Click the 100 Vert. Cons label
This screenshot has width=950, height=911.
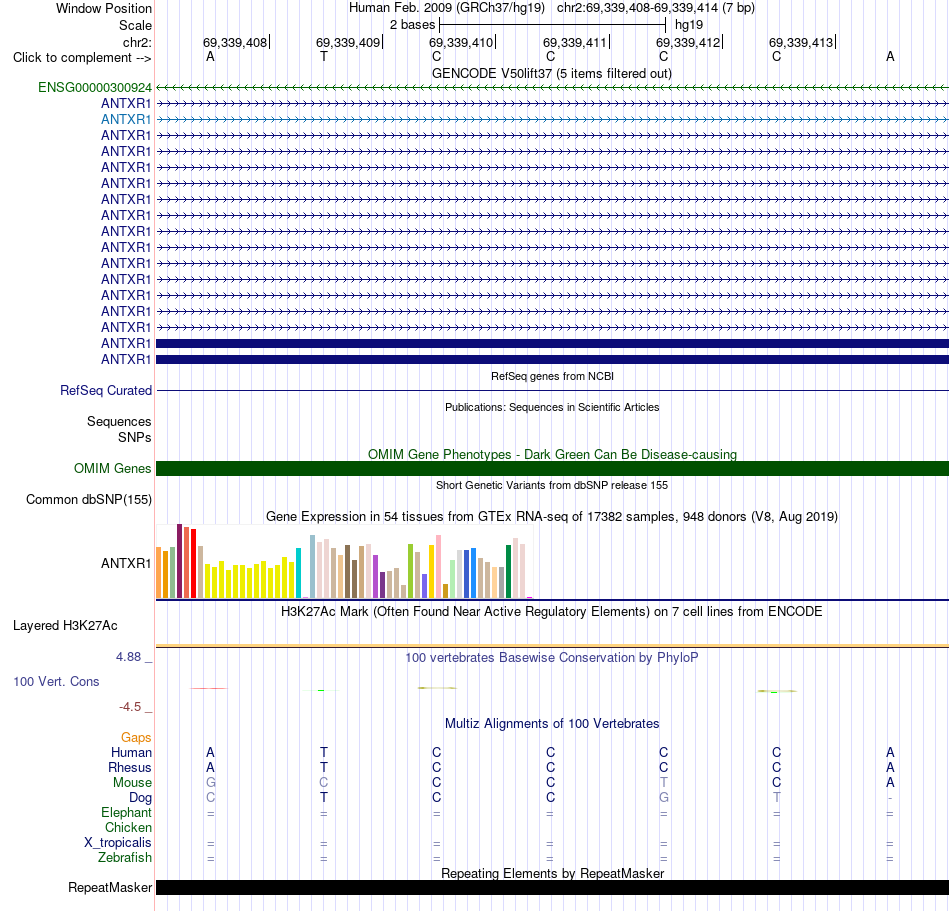(x=56, y=681)
